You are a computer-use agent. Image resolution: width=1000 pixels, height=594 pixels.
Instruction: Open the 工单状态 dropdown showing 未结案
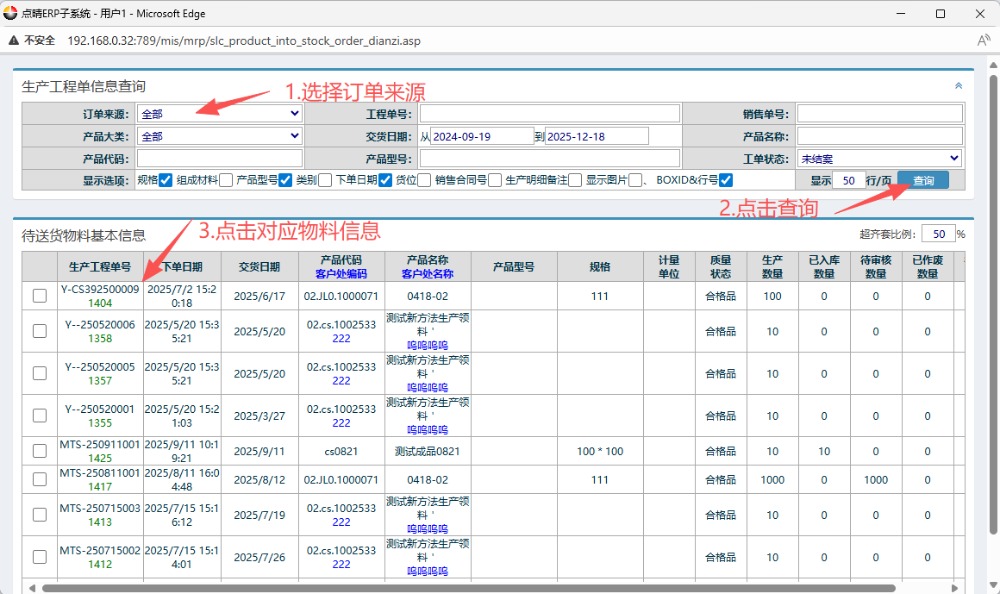coord(879,159)
